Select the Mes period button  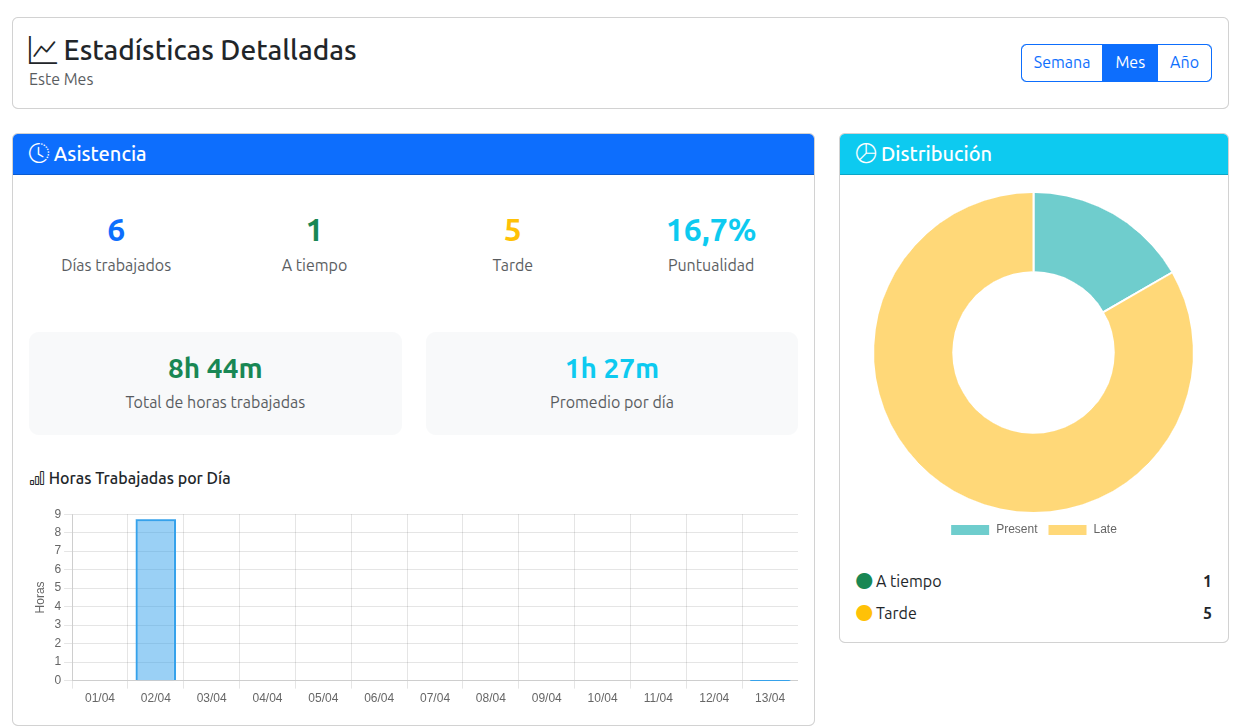pyautogui.click(x=1130, y=62)
